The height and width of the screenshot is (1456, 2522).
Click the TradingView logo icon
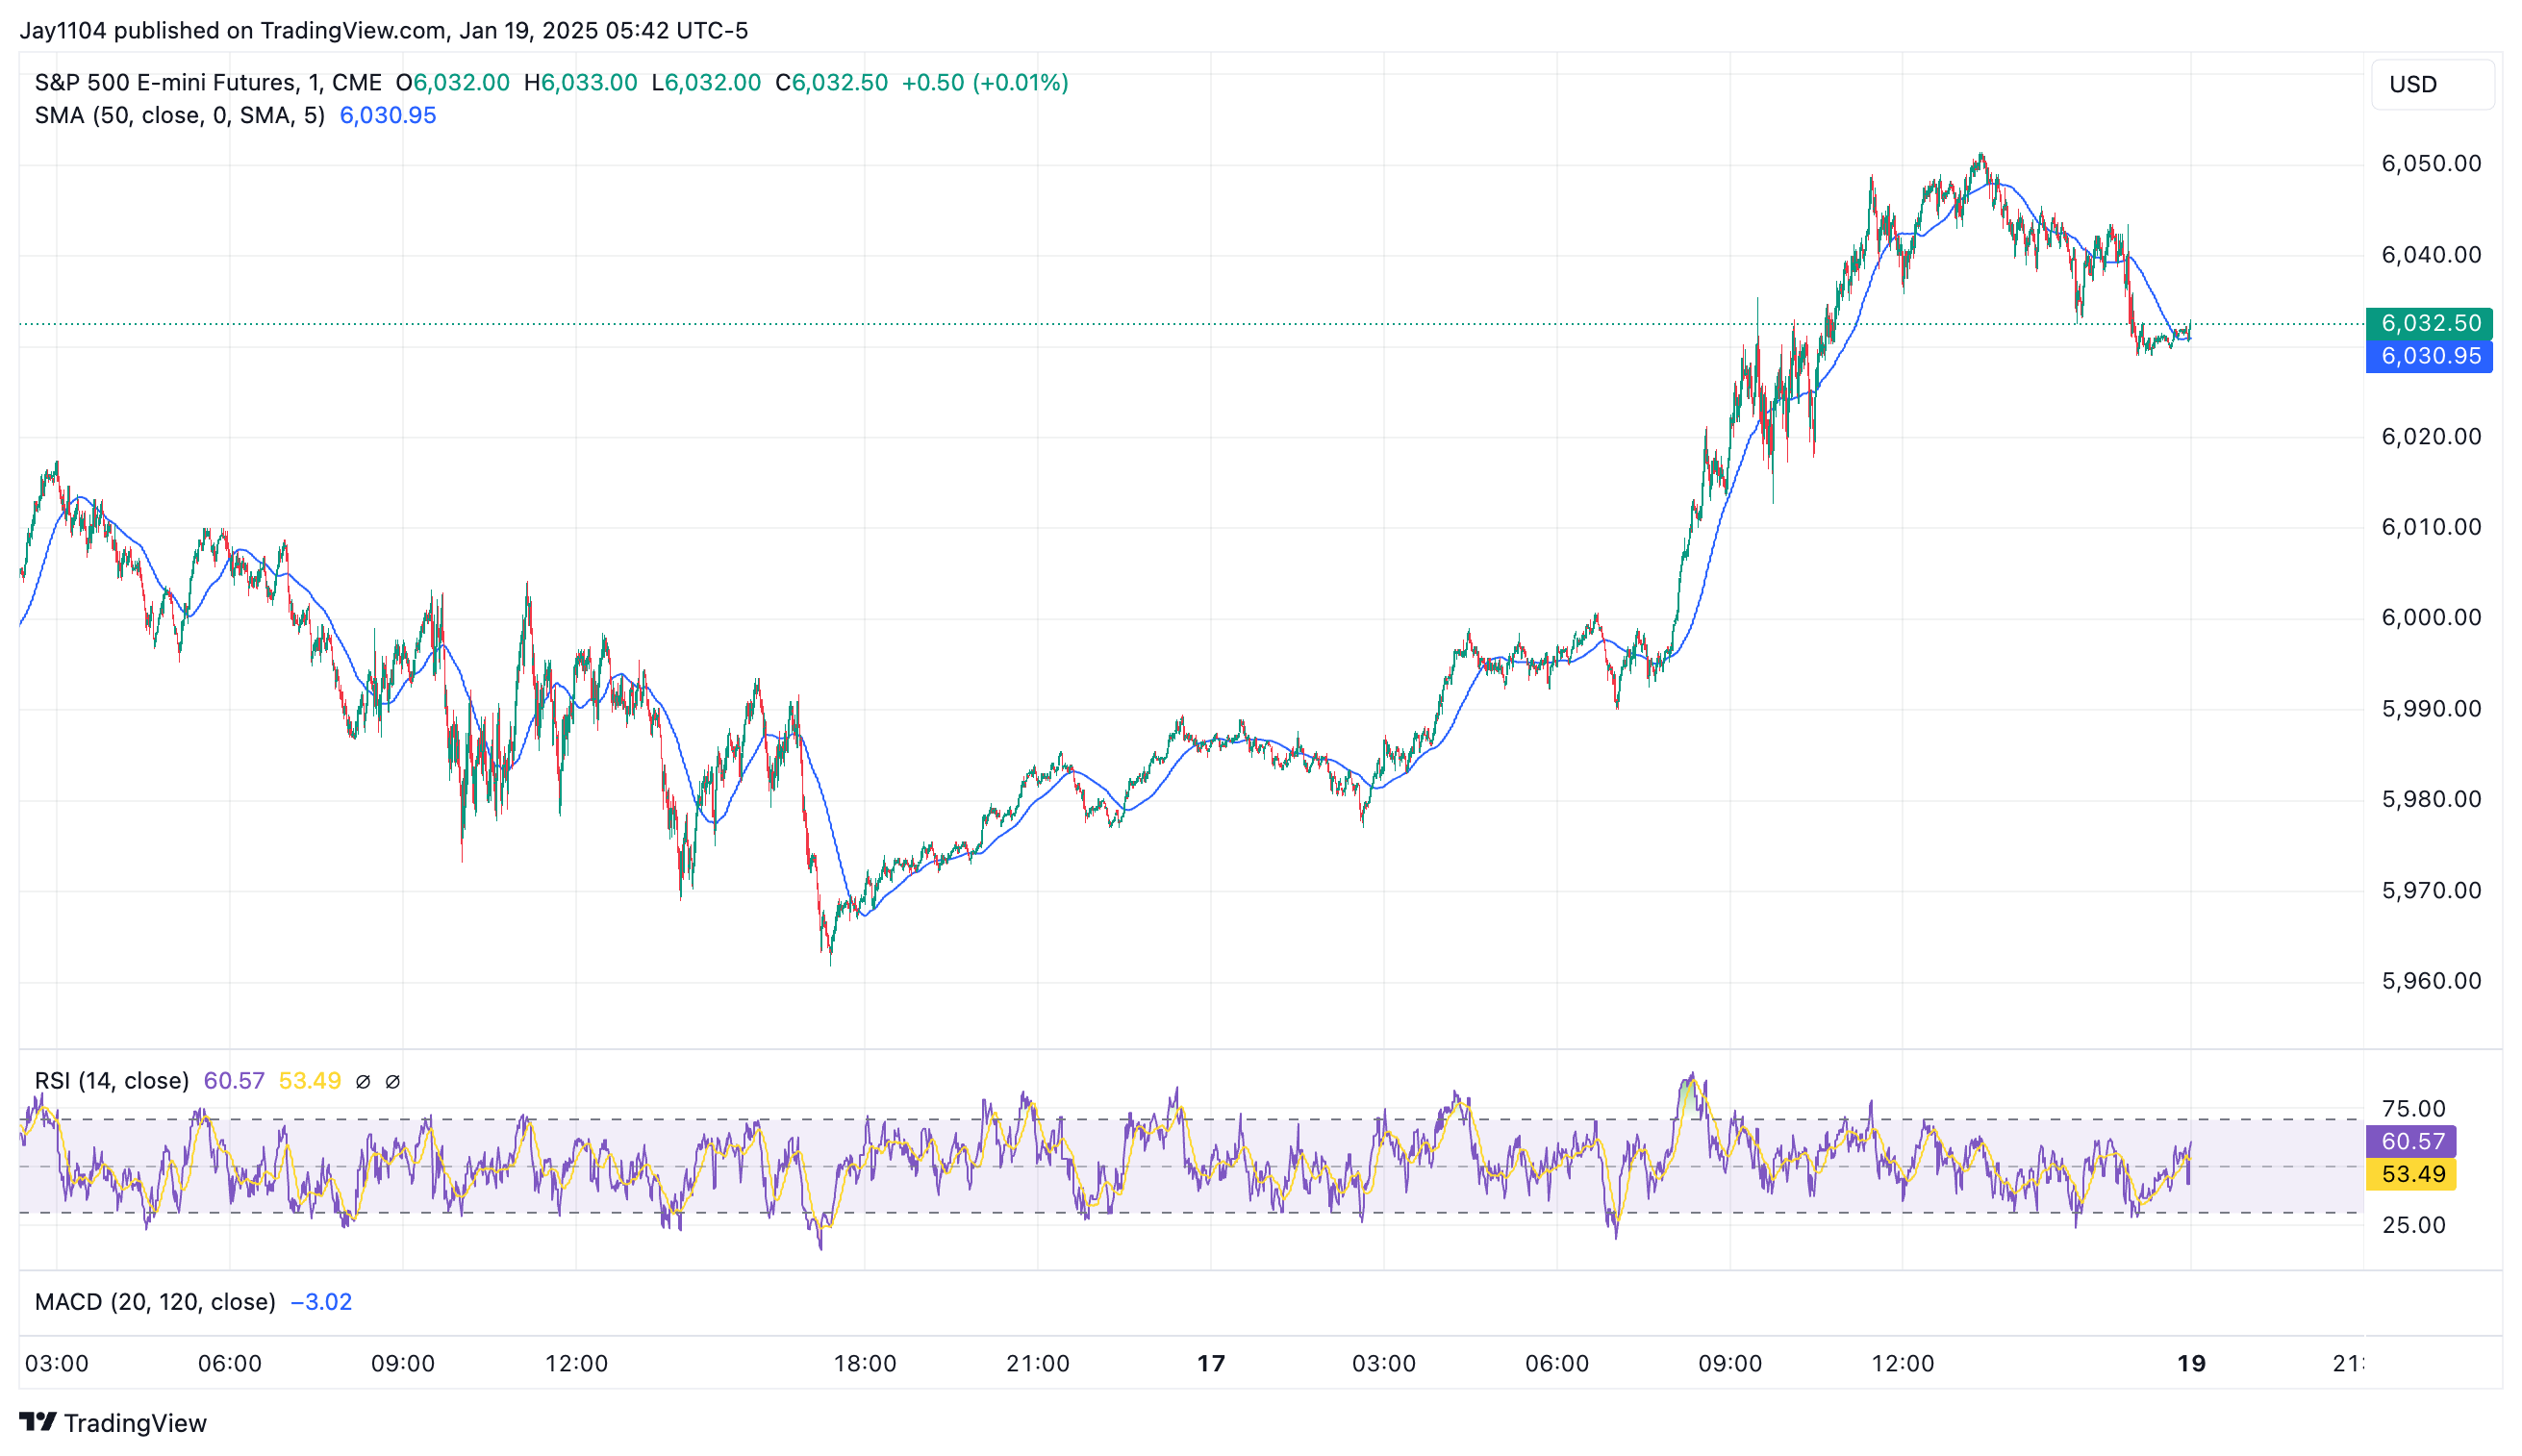[x=38, y=1421]
